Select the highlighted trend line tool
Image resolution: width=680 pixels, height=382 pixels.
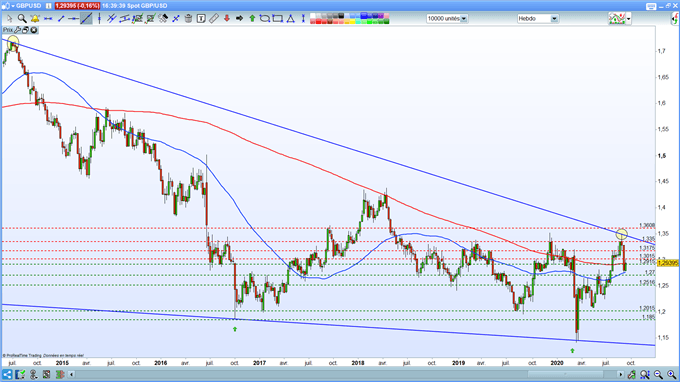(x=86, y=19)
